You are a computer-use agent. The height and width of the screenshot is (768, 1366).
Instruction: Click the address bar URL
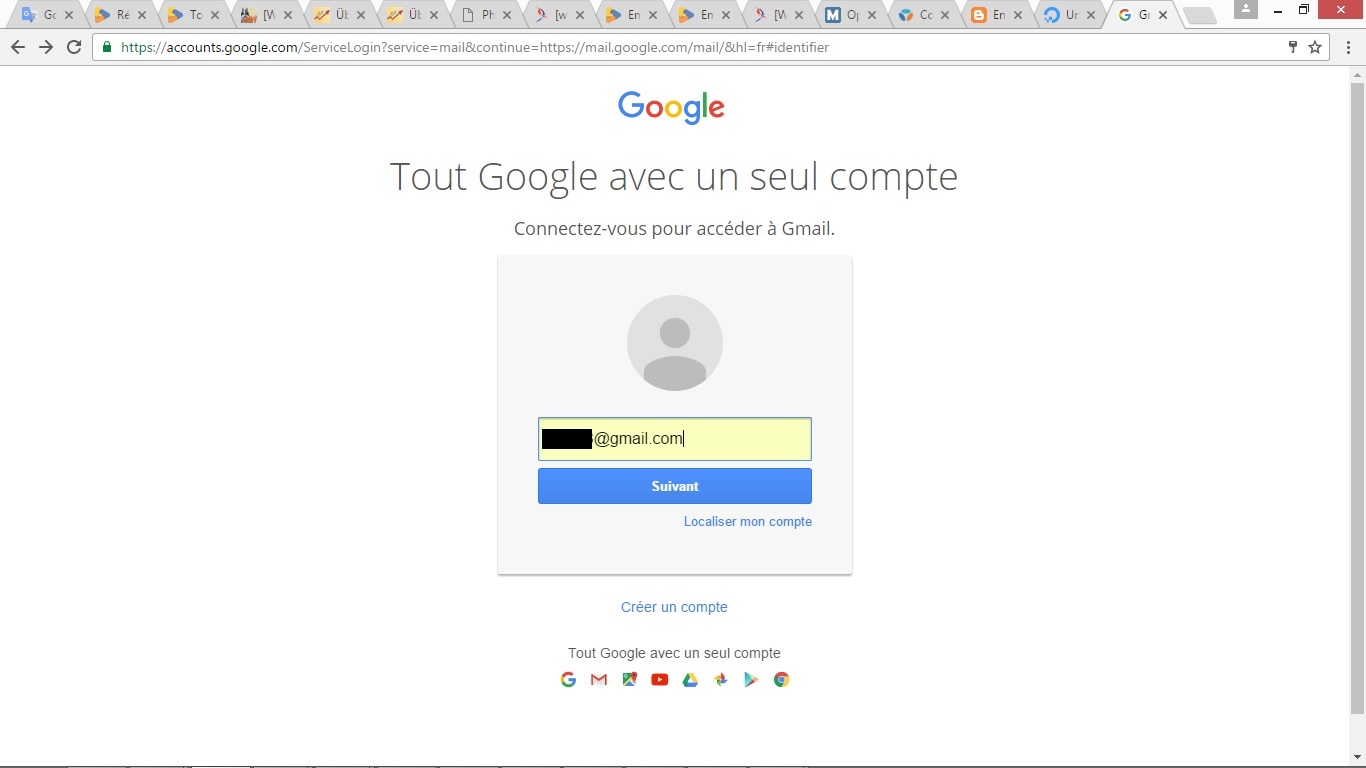pos(475,47)
